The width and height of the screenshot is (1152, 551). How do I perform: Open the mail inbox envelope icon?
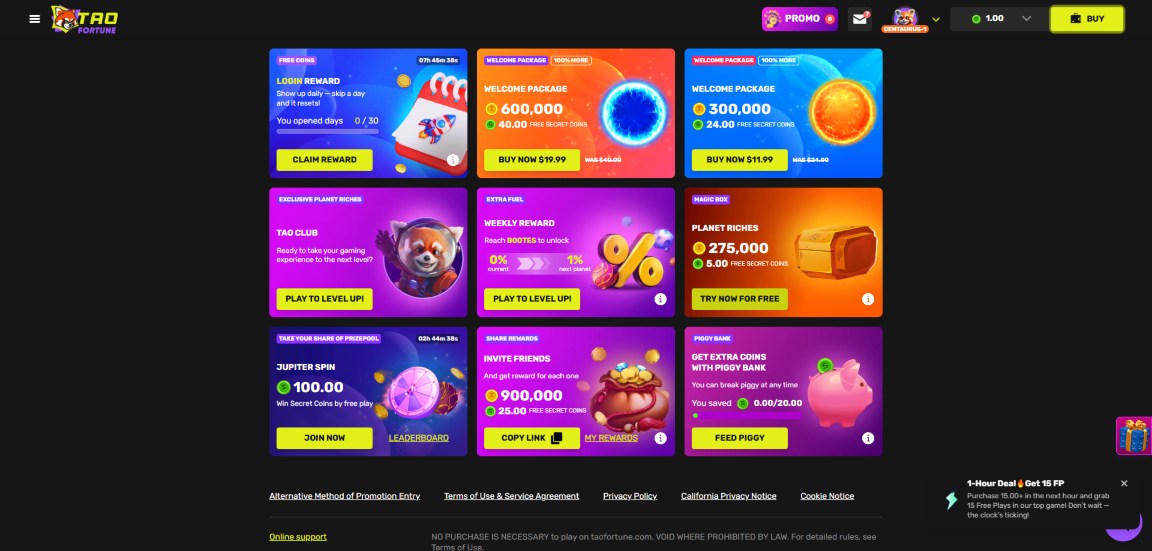point(860,18)
